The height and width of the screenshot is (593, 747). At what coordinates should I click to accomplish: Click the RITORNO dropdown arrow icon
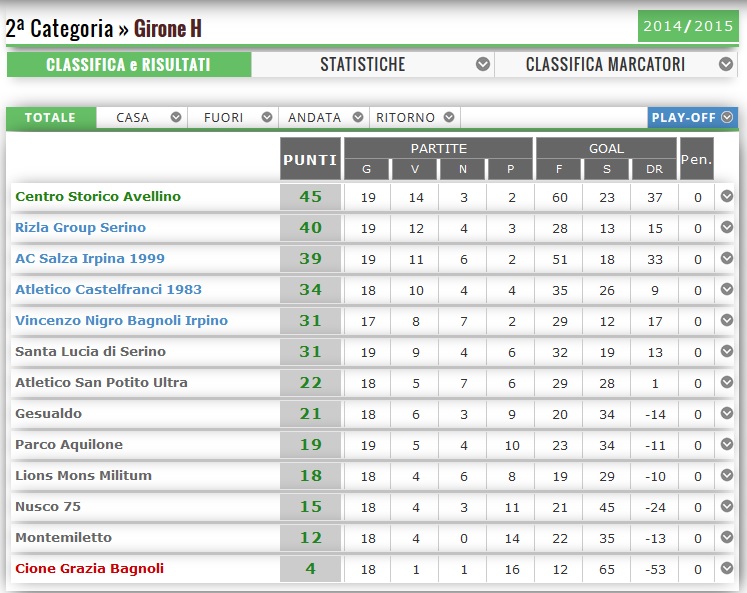coord(450,117)
